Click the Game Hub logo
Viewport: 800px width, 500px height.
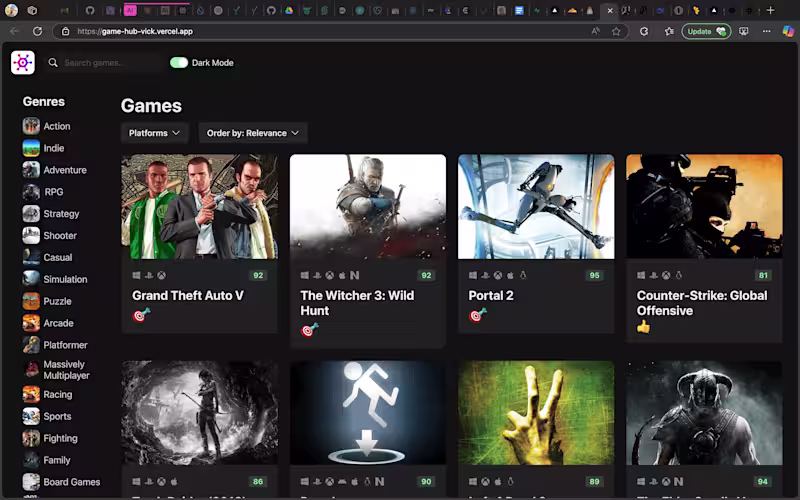[x=23, y=62]
